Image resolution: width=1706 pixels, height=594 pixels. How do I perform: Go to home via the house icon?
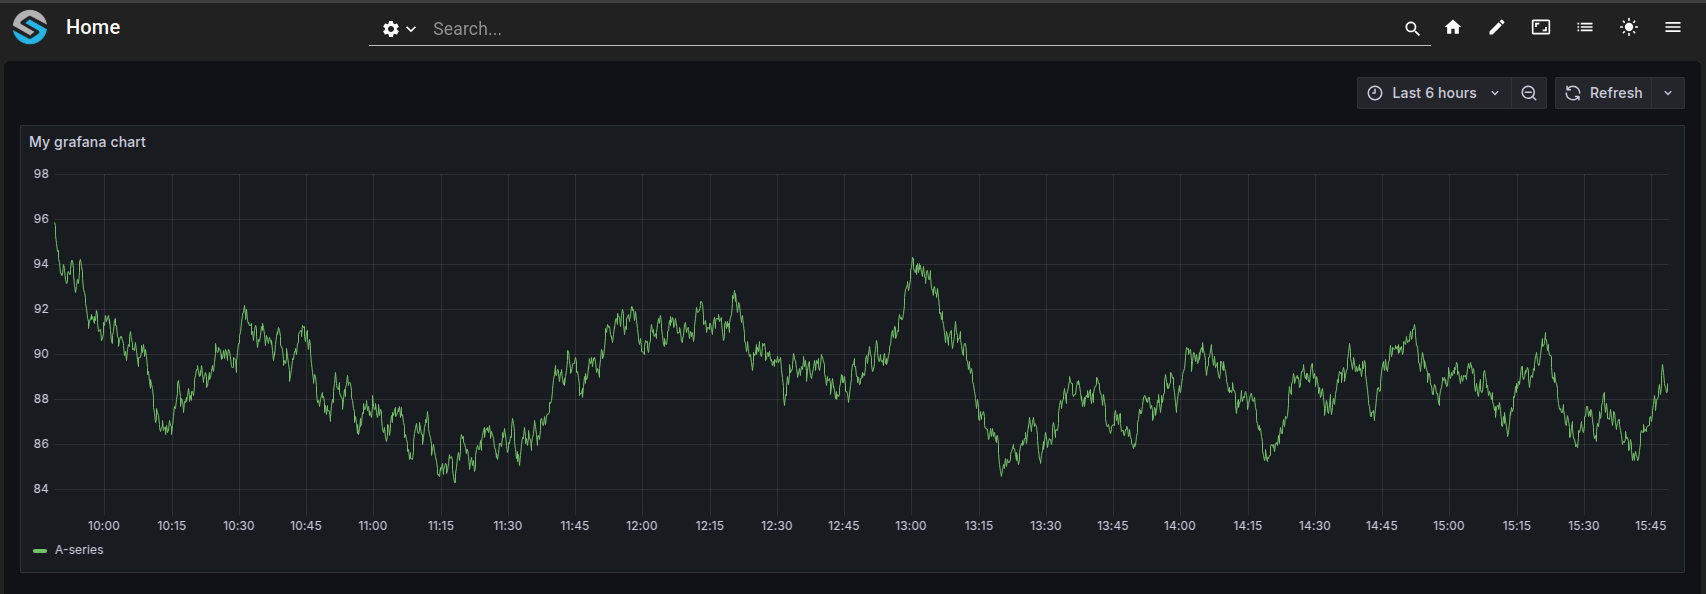(x=1453, y=27)
